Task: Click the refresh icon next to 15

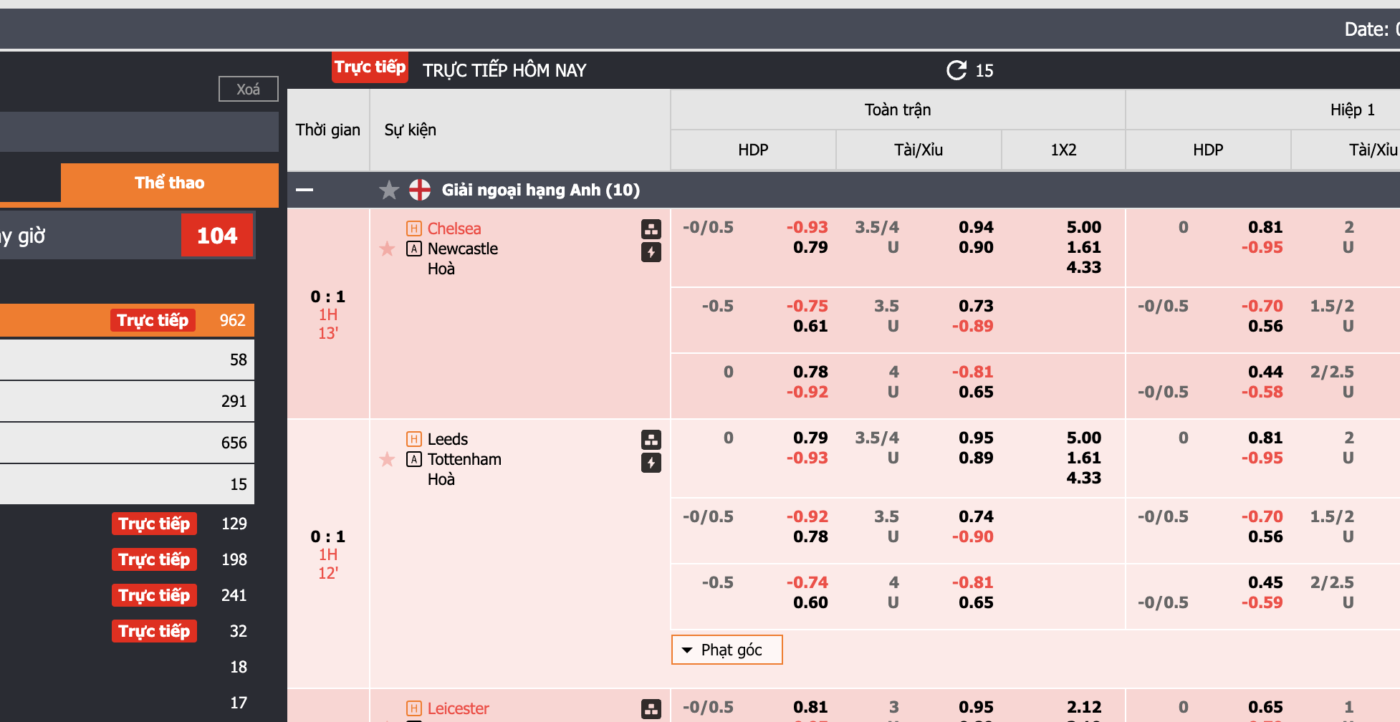Action: 956,70
